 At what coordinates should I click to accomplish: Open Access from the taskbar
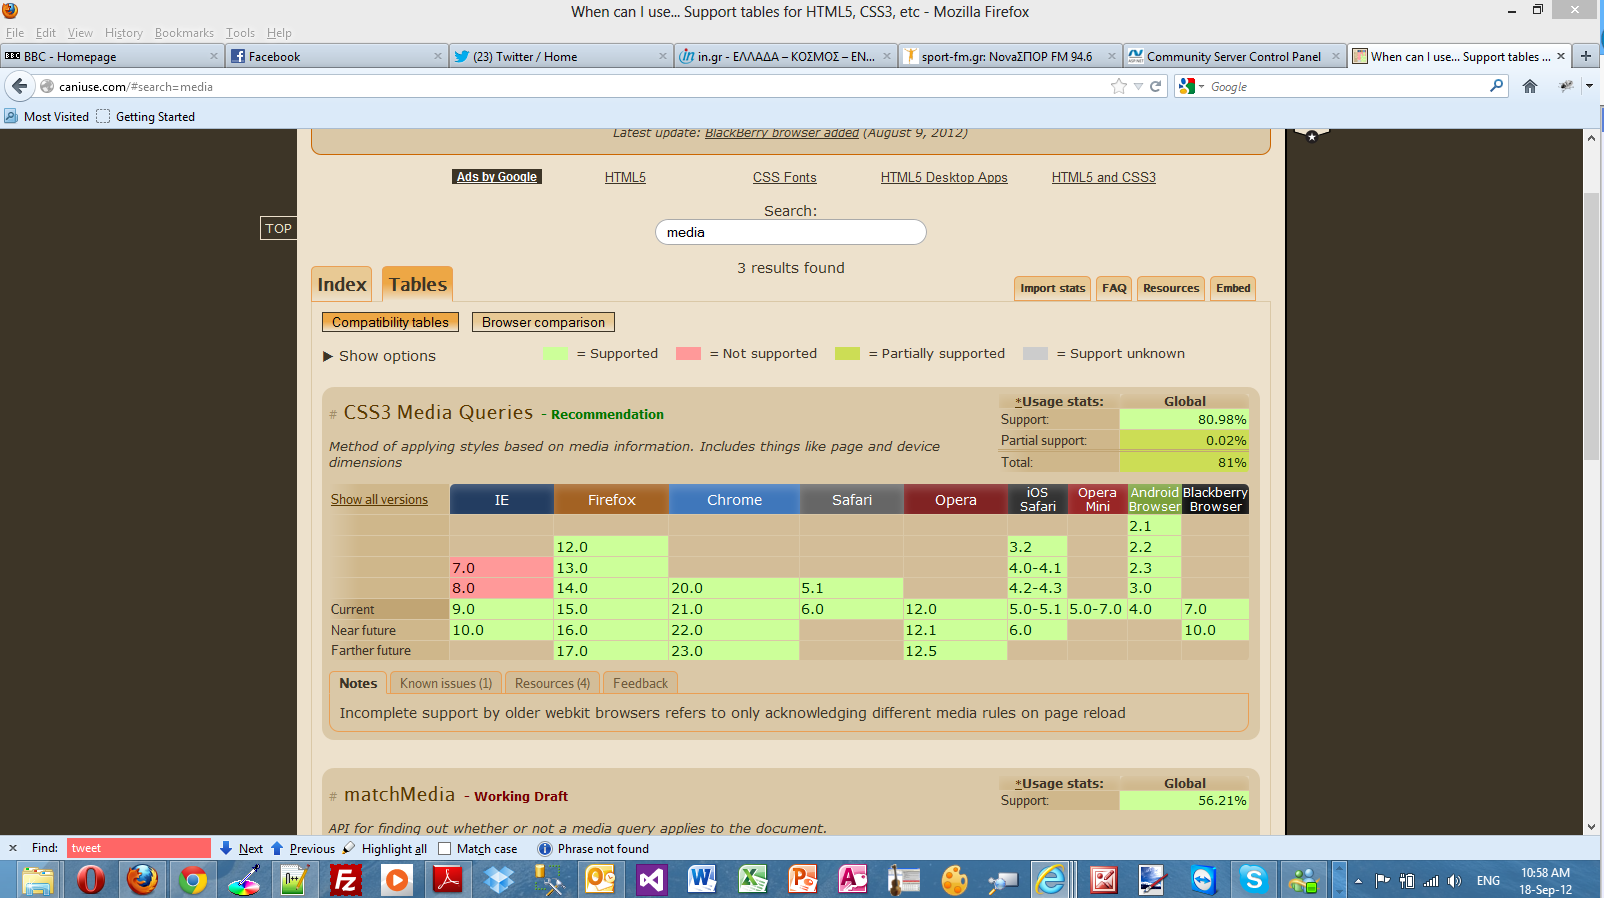pyautogui.click(x=853, y=880)
